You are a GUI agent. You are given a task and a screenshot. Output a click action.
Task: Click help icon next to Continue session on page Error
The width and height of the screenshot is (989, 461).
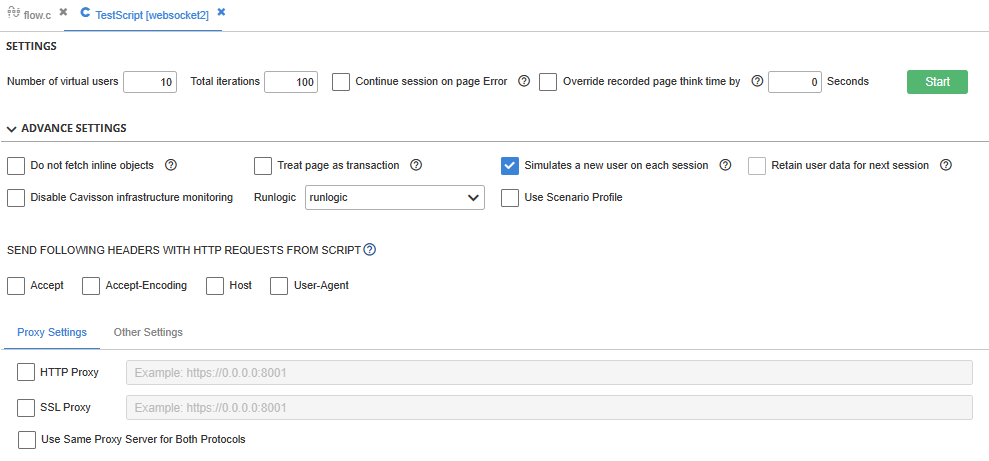pyautogui.click(x=524, y=81)
